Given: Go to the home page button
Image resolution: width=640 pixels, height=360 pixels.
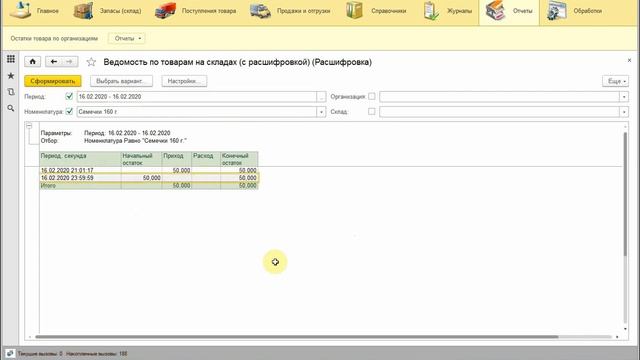Looking at the screenshot, I should point(33,62).
